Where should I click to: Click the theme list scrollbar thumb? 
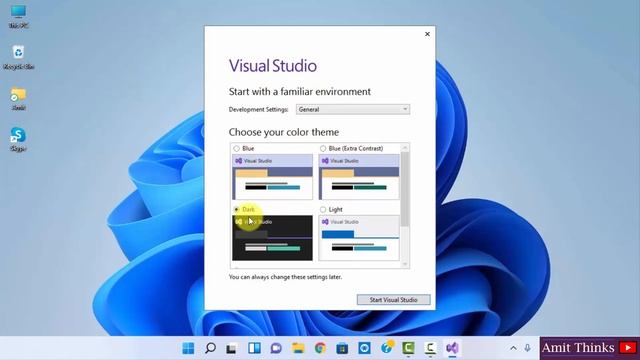point(405,189)
